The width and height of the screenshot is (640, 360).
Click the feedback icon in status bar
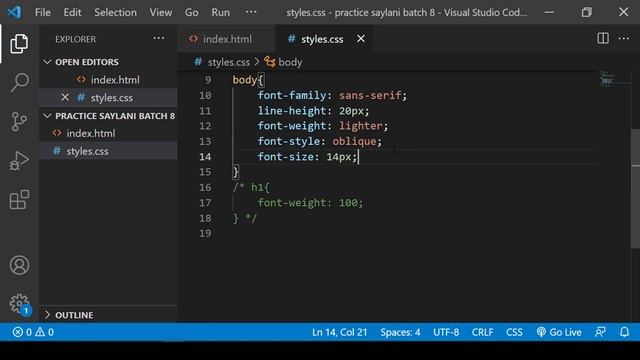pyautogui.click(x=600, y=332)
